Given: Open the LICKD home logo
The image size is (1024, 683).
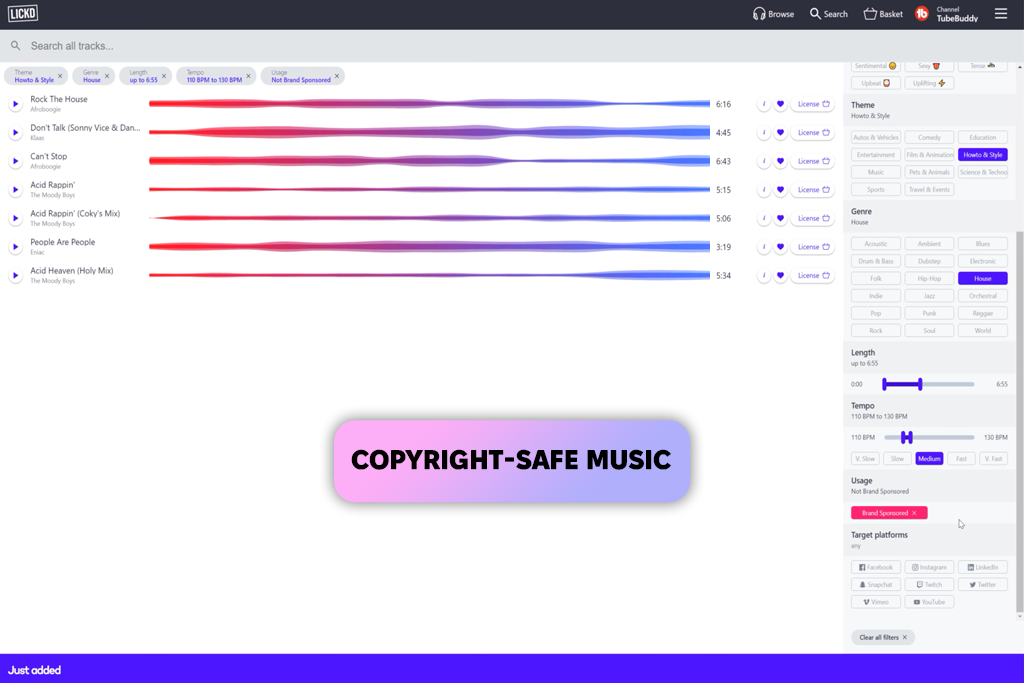Looking at the screenshot, I should (x=23, y=14).
